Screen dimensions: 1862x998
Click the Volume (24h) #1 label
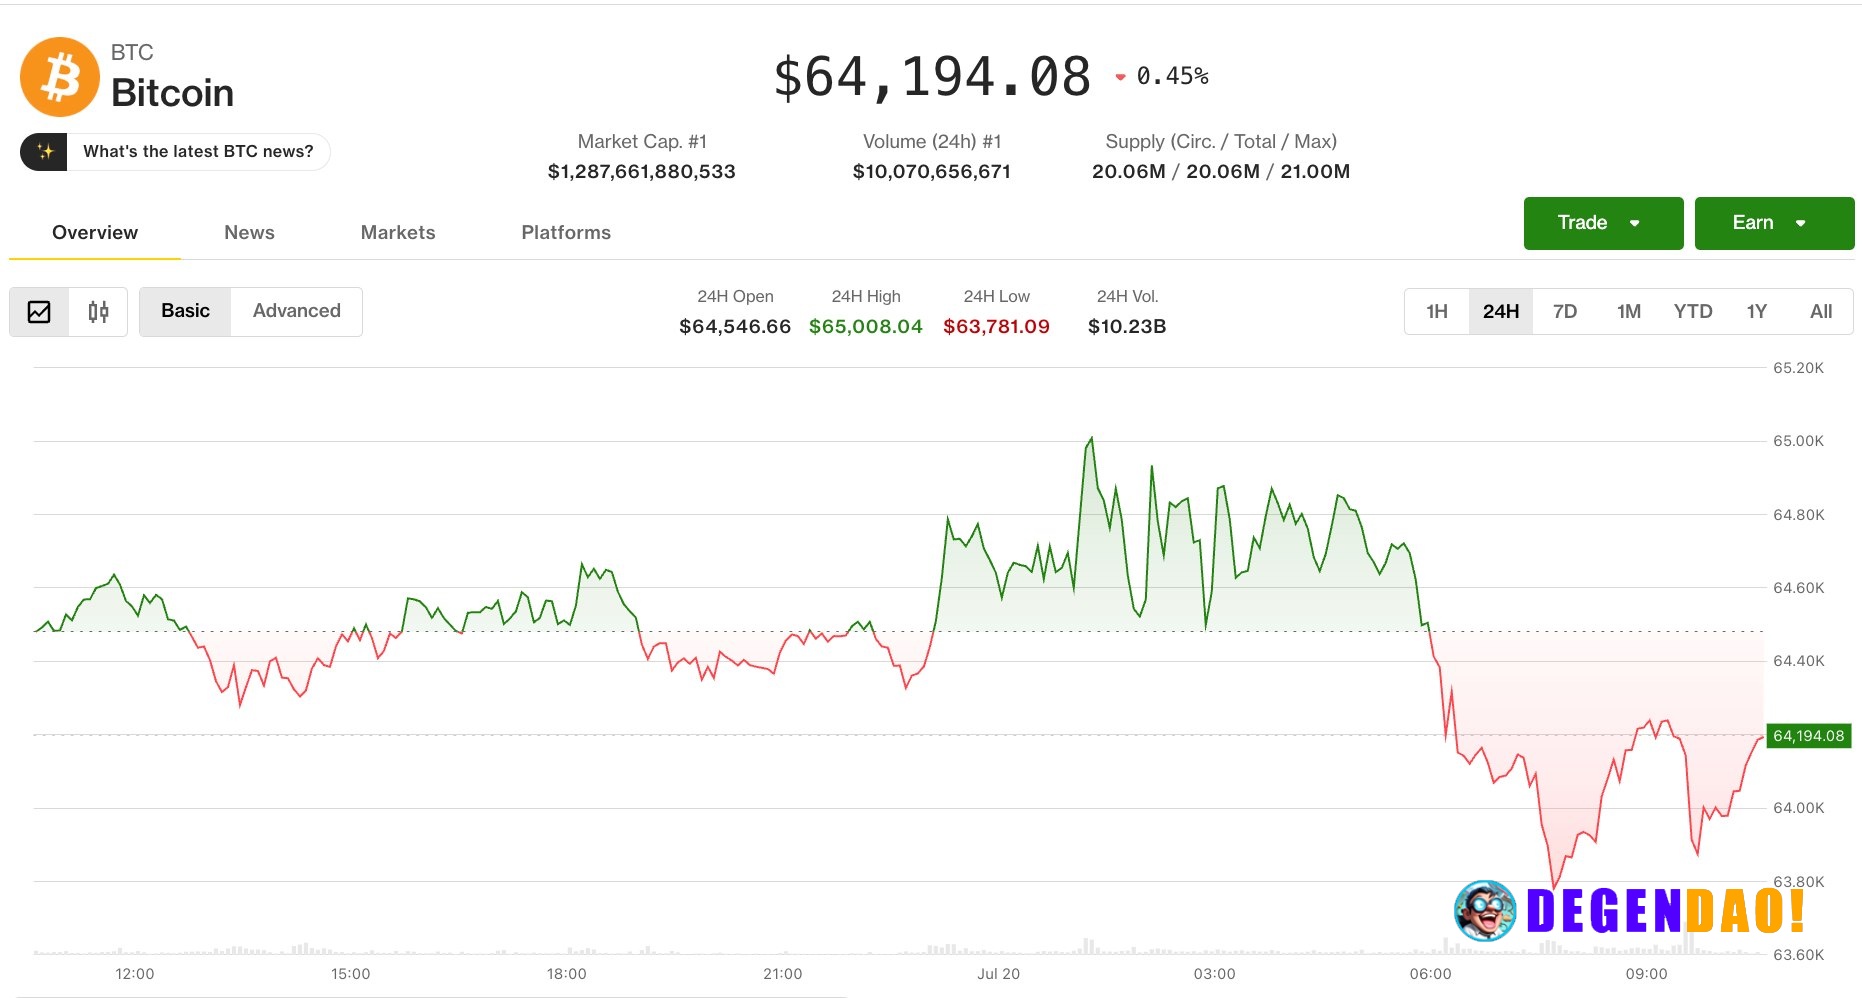click(932, 142)
